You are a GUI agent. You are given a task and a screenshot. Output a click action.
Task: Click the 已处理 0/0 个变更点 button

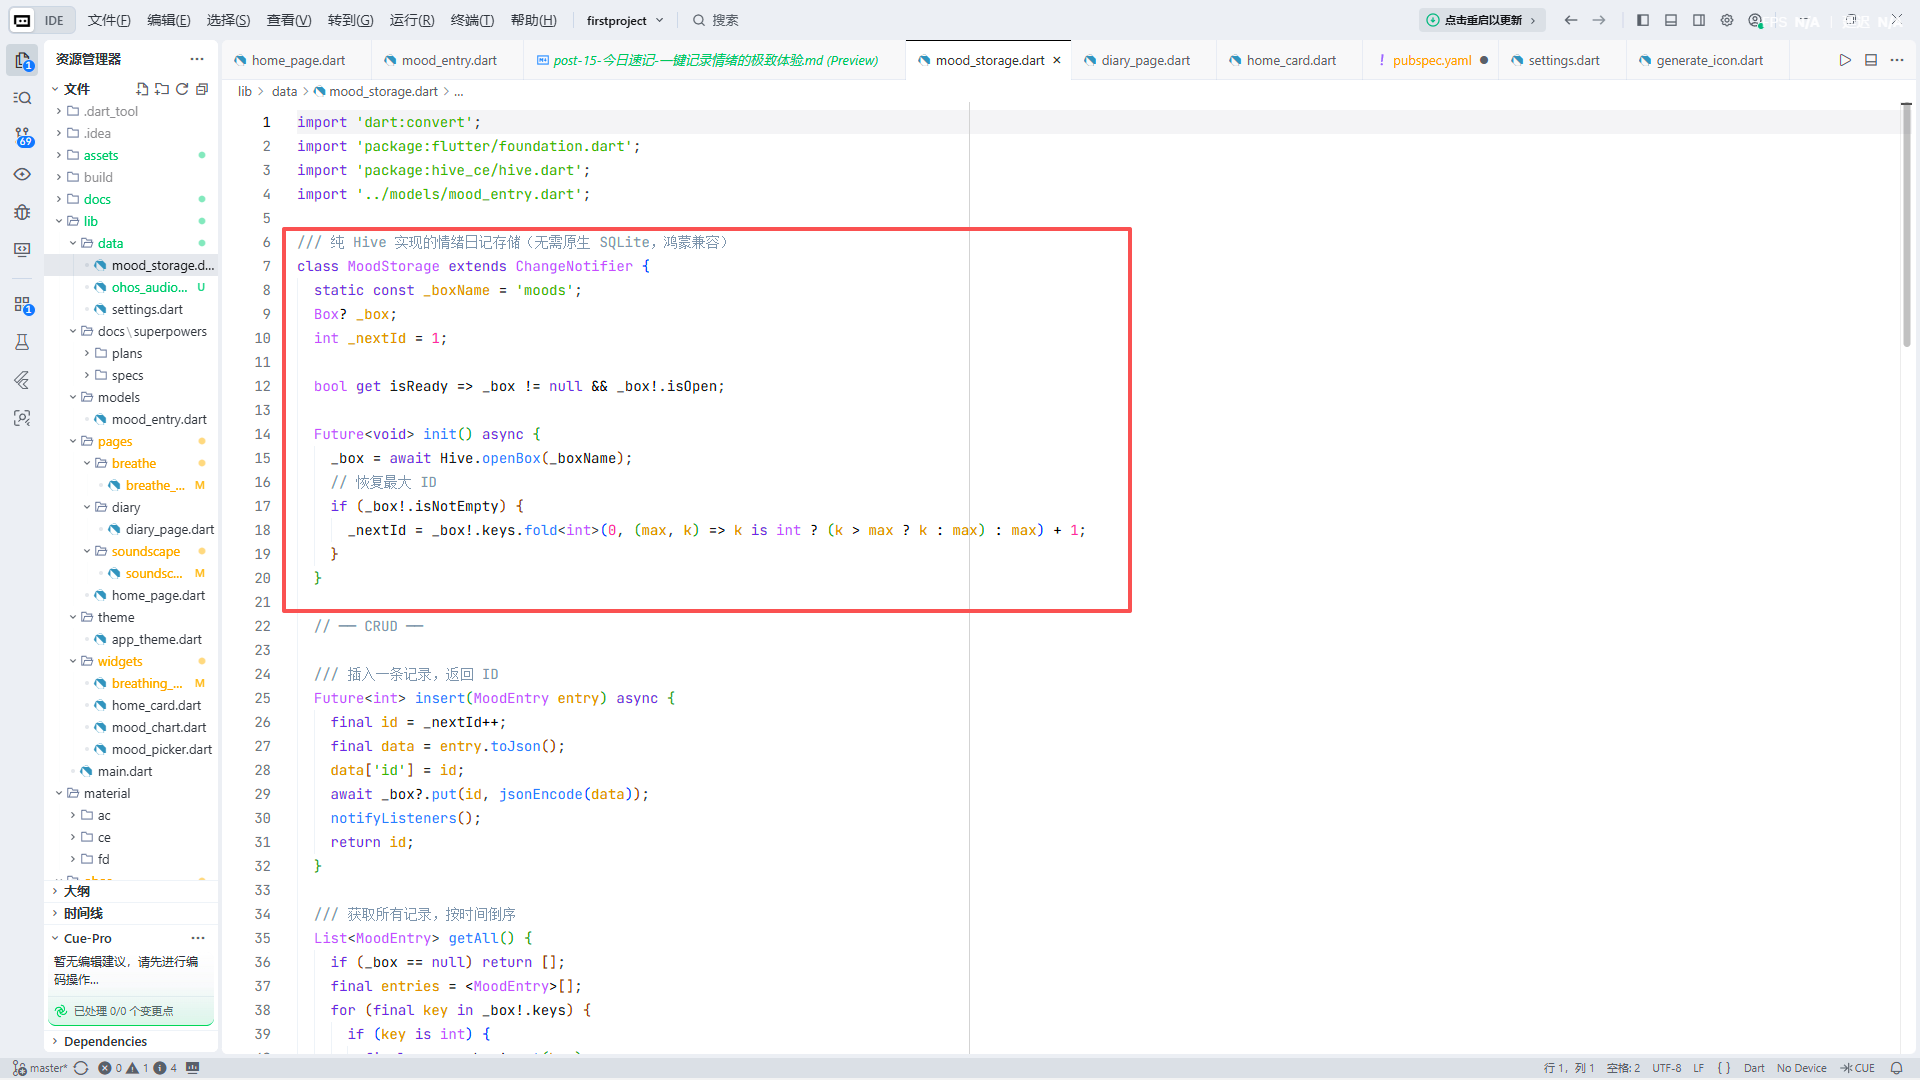(131, 1011)
